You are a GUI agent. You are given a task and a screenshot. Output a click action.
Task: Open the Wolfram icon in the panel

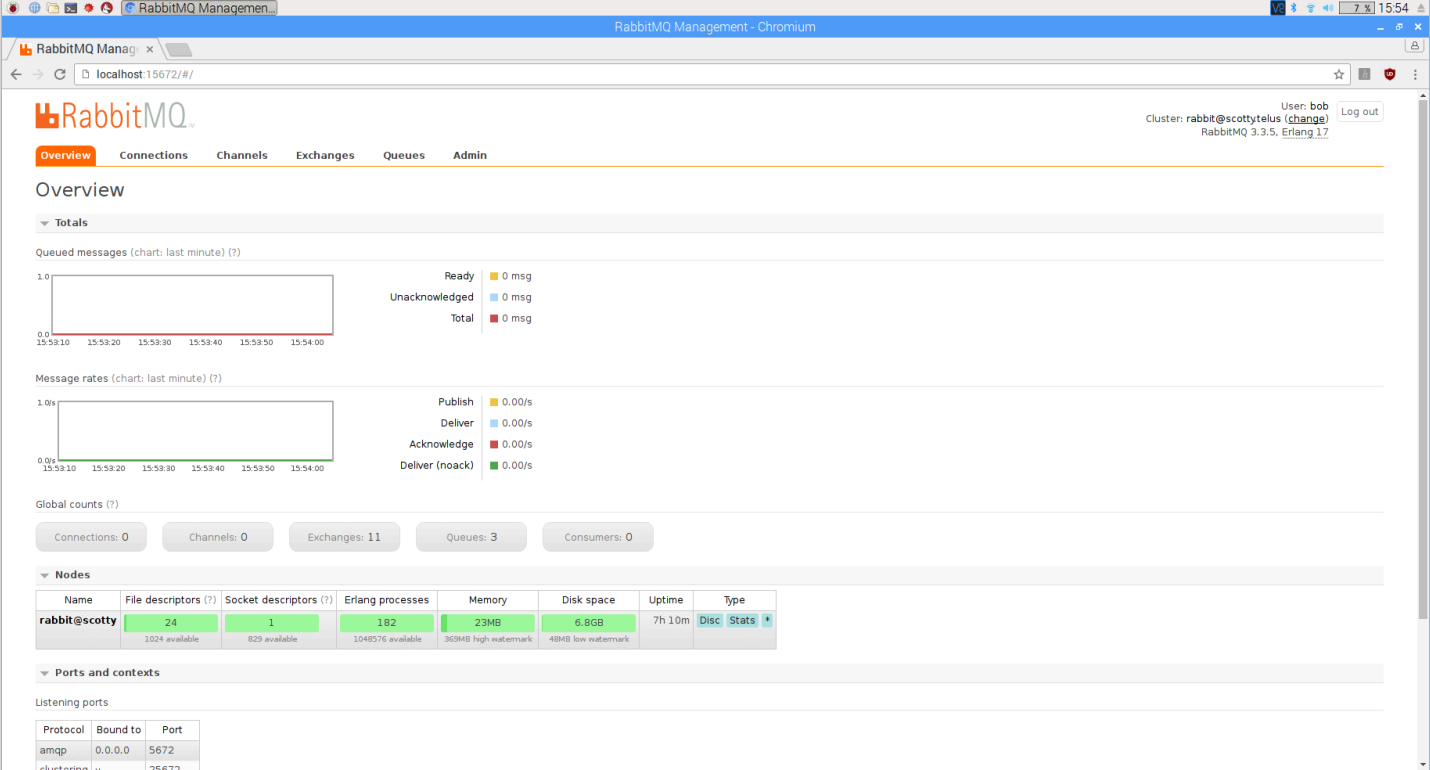(x=107, y=8)
